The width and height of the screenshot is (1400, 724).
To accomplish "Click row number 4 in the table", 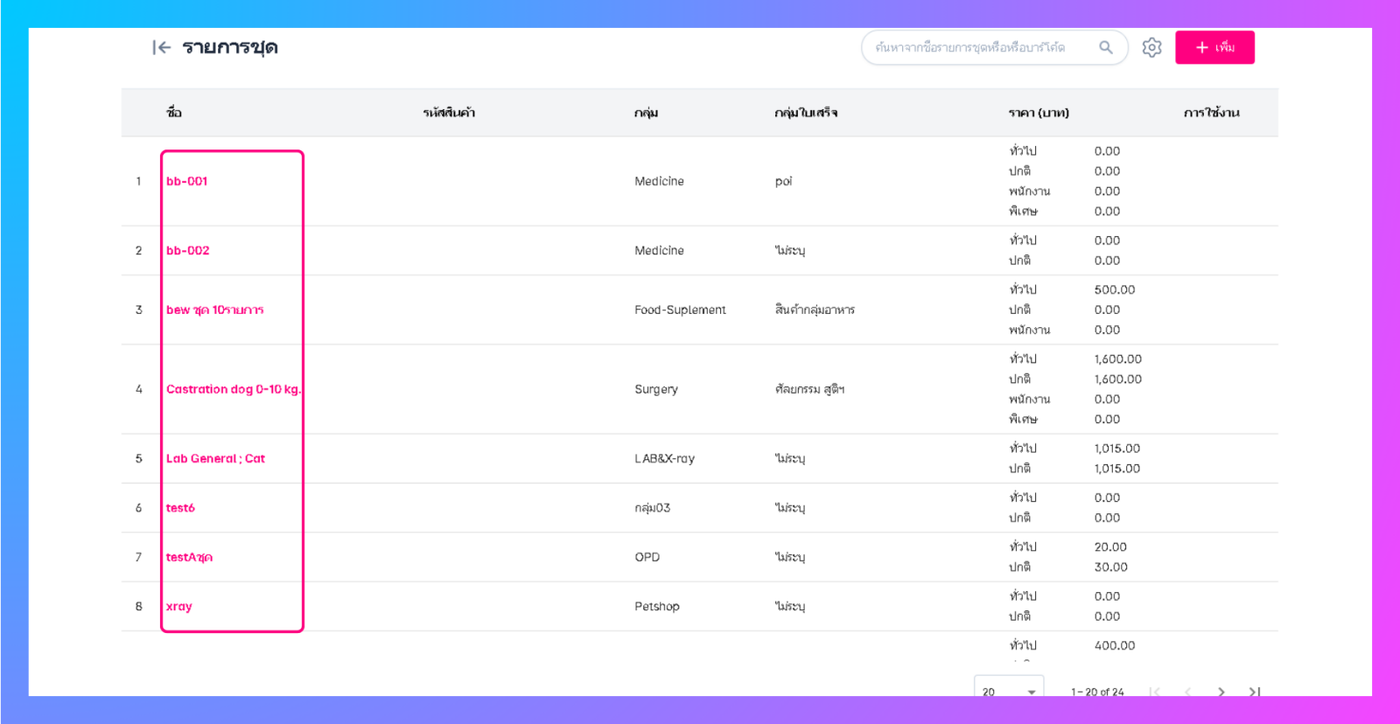I will point(139,389).
